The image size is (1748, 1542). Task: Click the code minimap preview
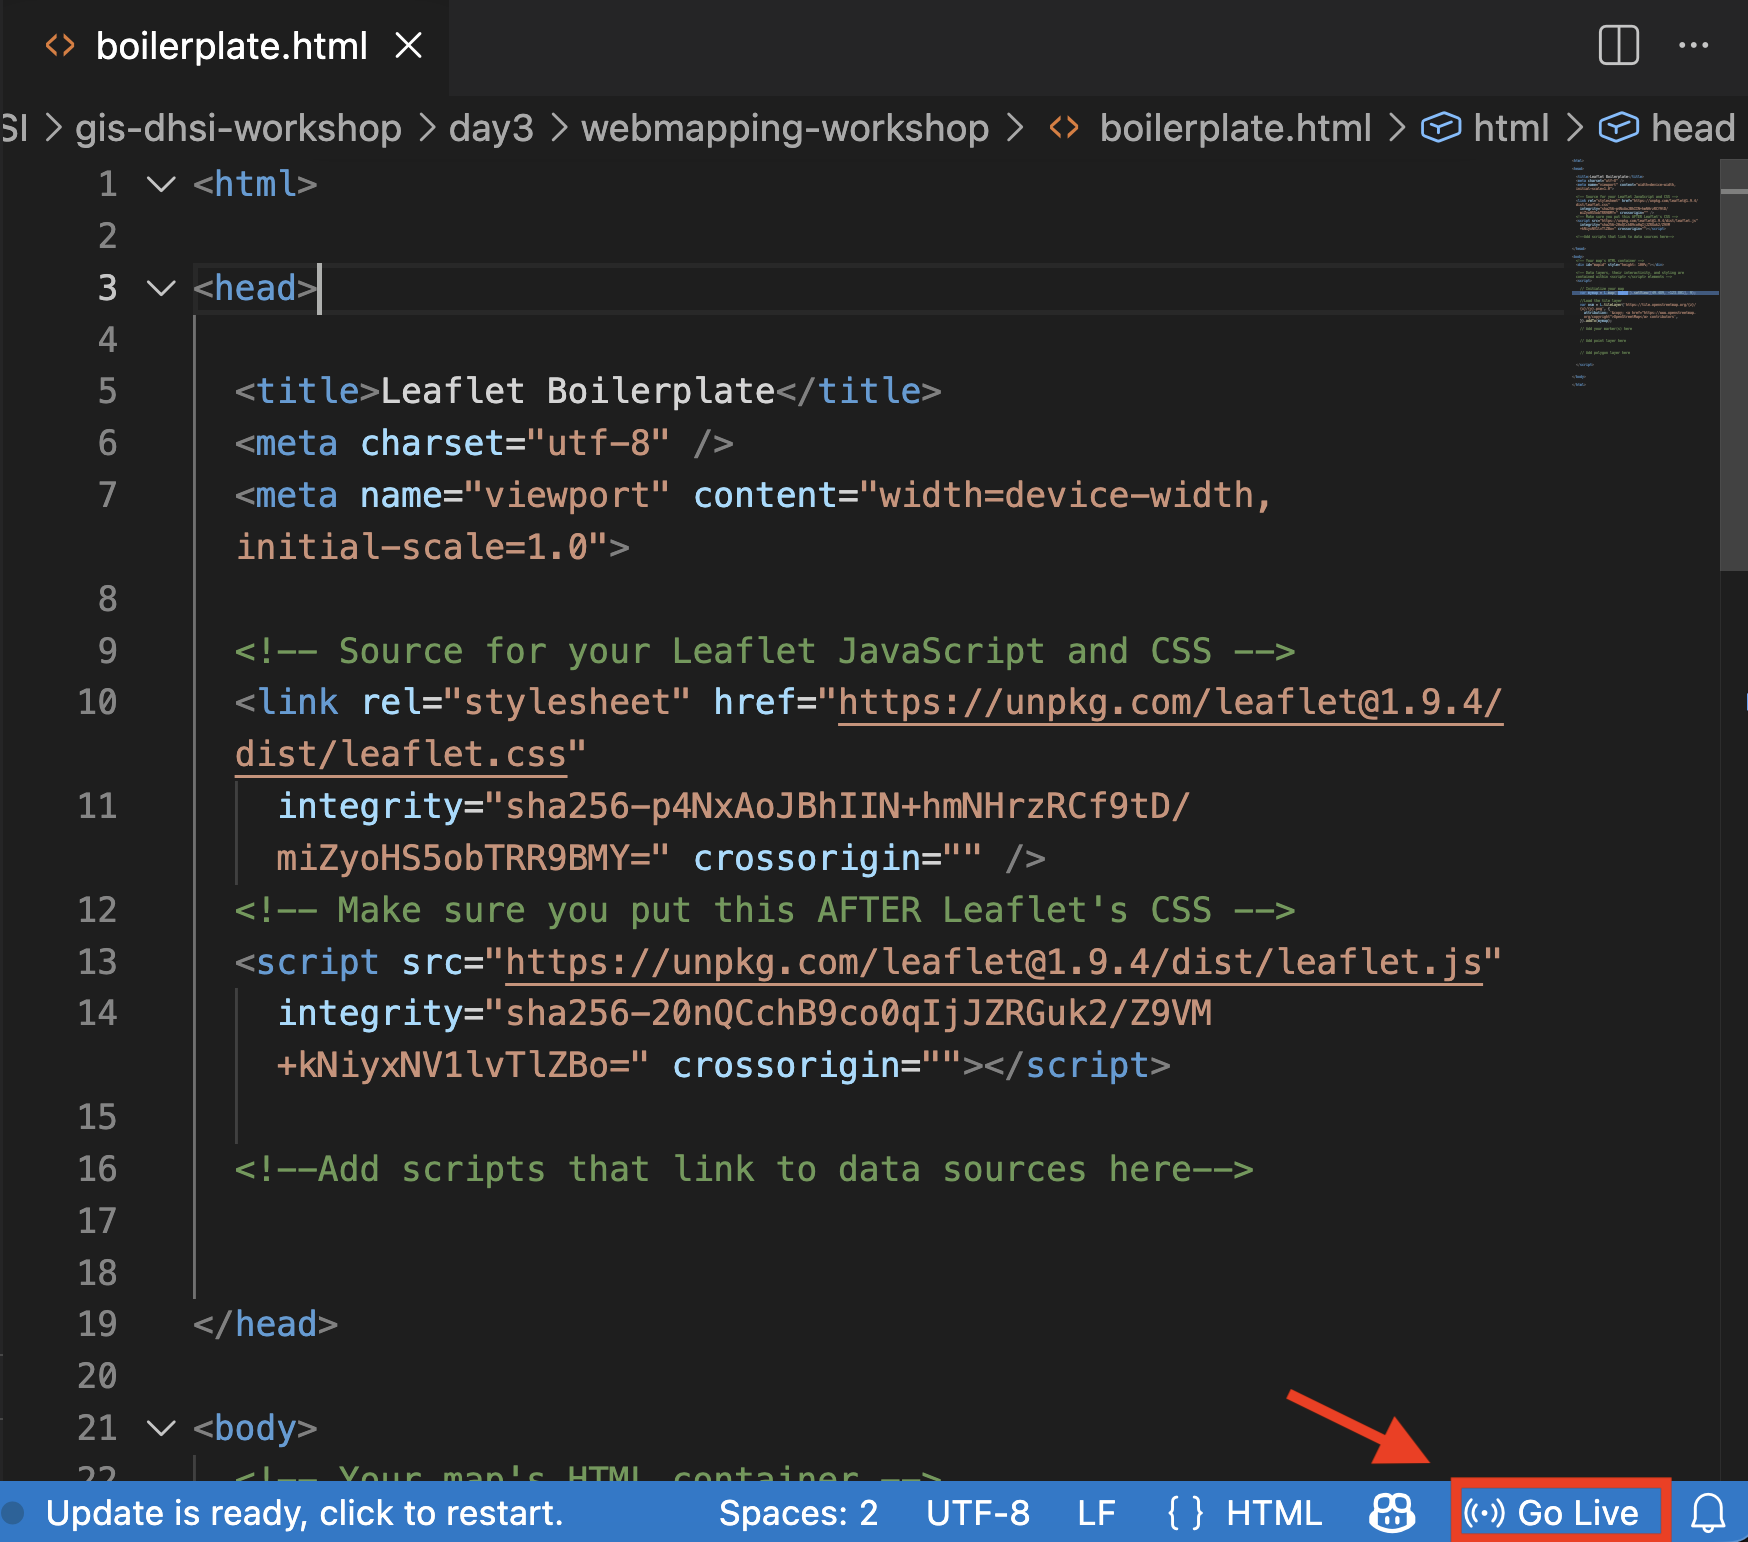1640,270
